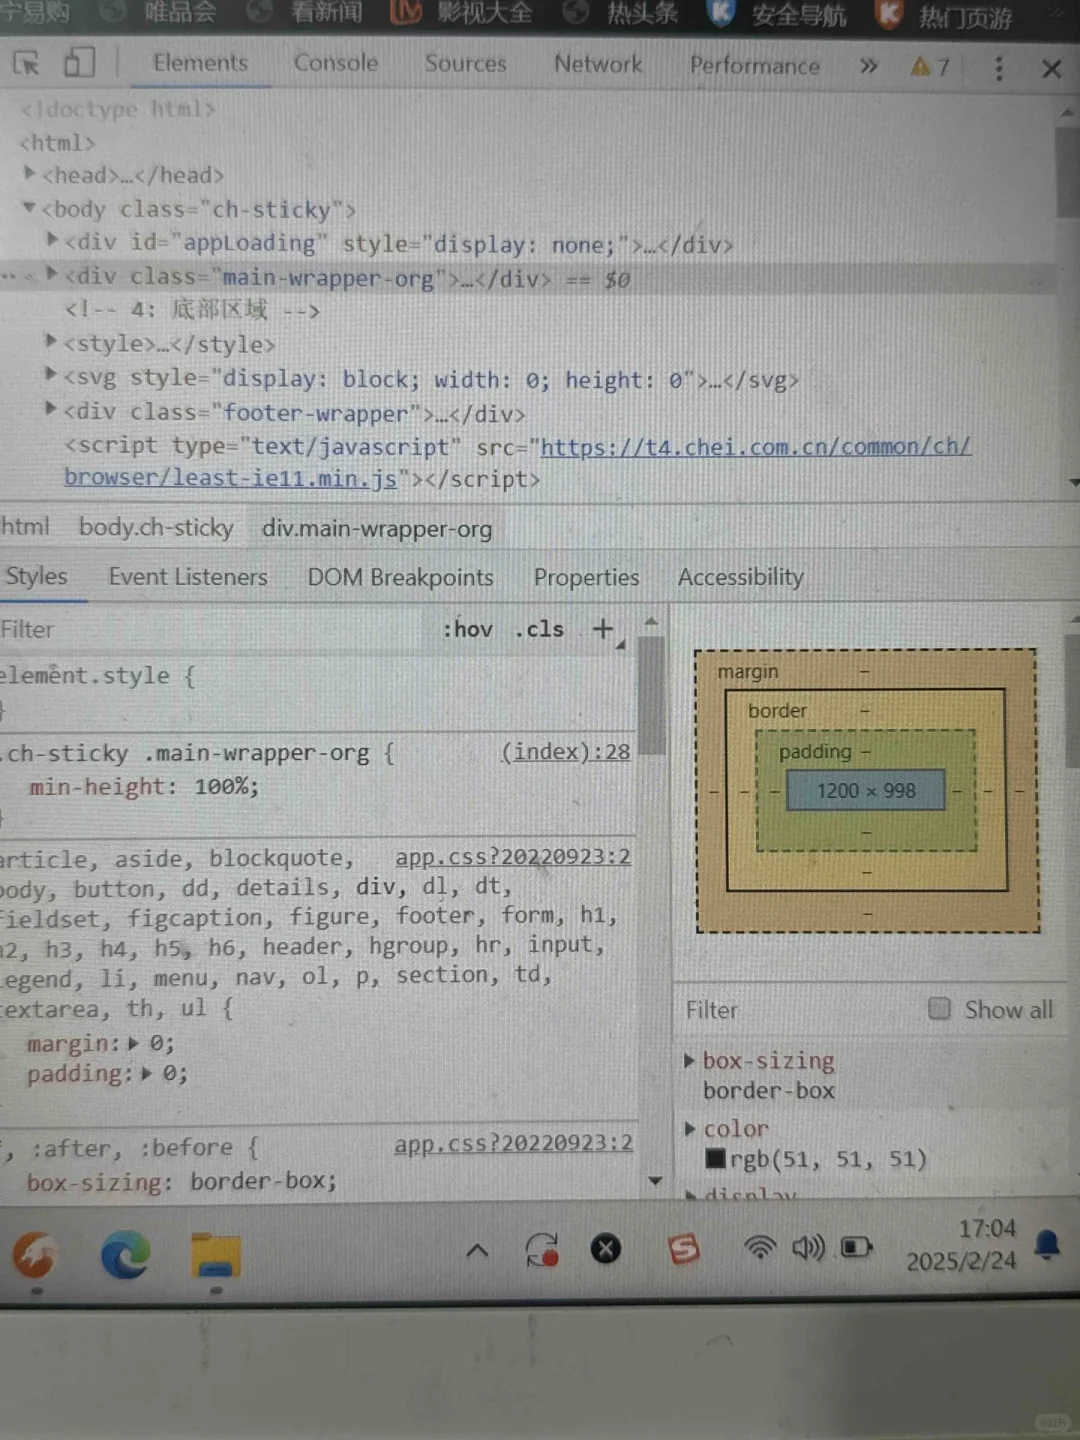This screenshot has width=1080, height=1440.
Task: Expand the footer-wrapper div node
Action: click(x=51, y=409)
